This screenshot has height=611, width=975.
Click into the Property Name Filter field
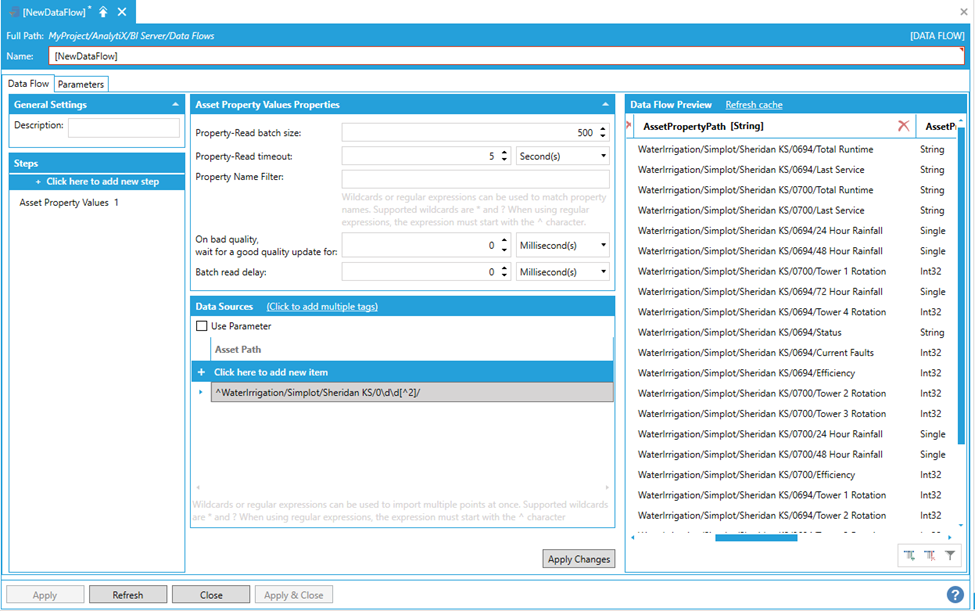click(x=475, y=179)
